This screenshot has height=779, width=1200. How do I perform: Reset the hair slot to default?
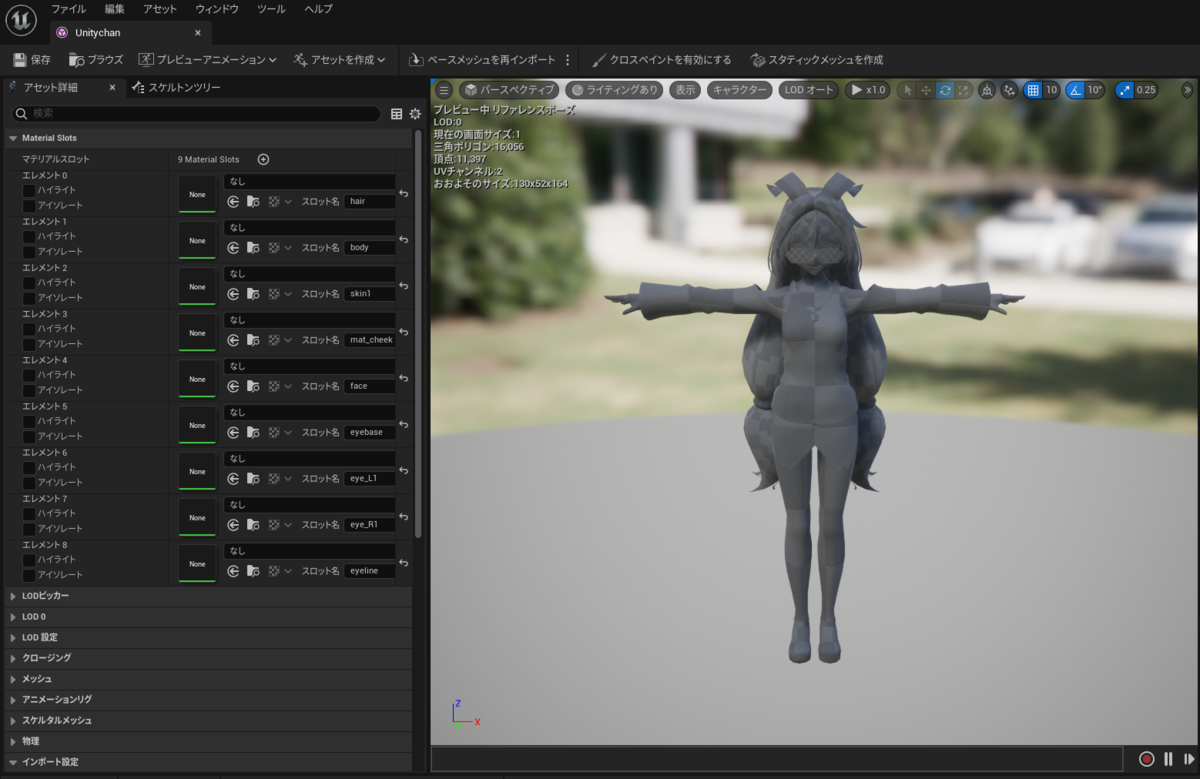pos(404,193)
